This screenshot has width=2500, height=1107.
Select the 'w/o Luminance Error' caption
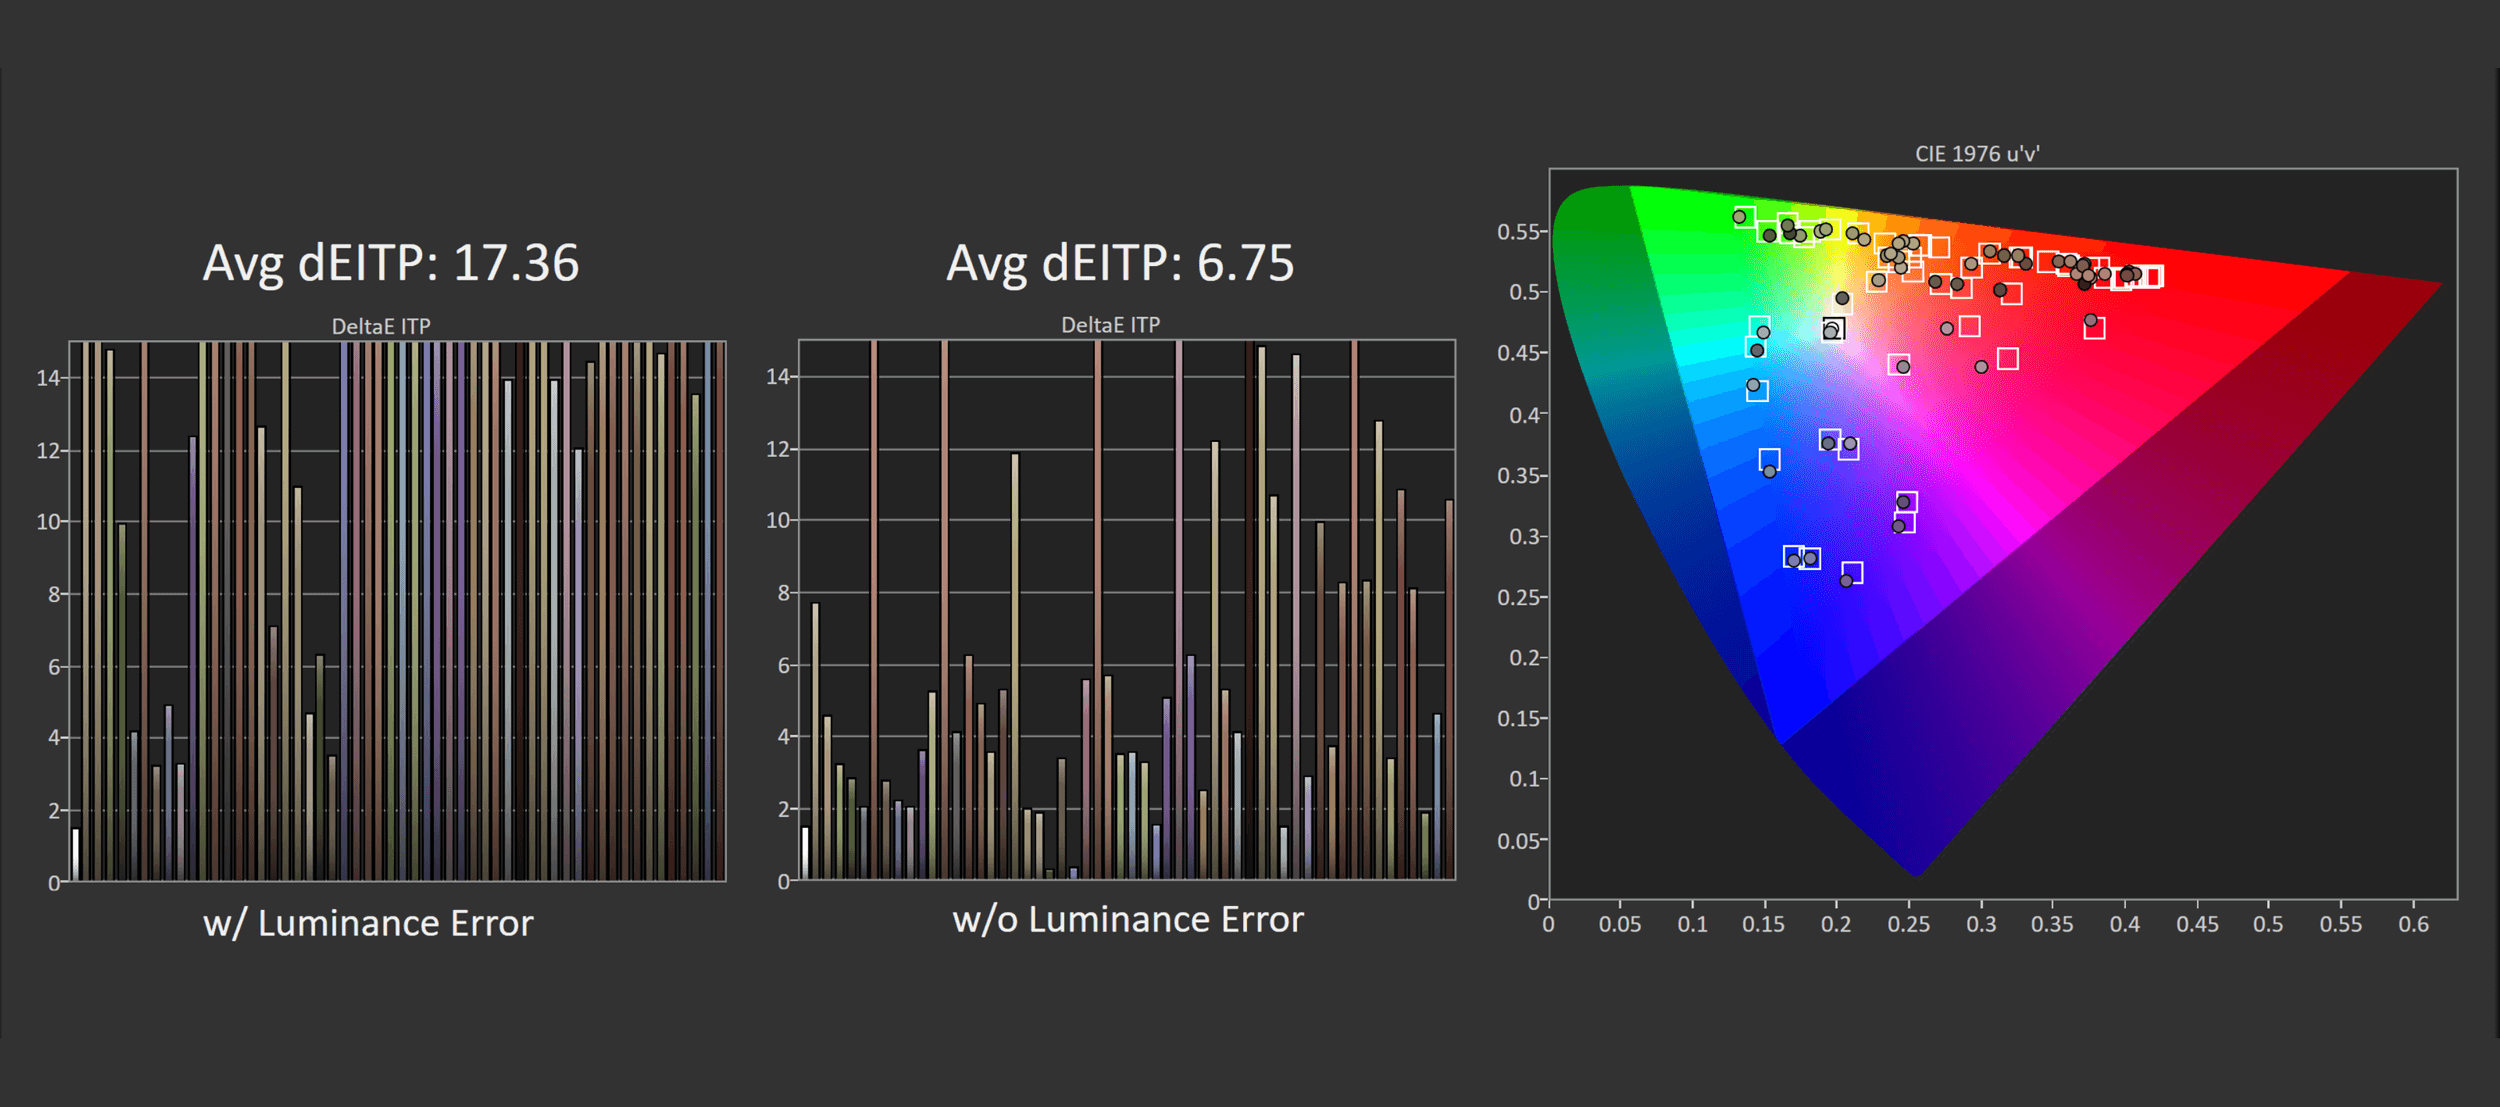1128,920
